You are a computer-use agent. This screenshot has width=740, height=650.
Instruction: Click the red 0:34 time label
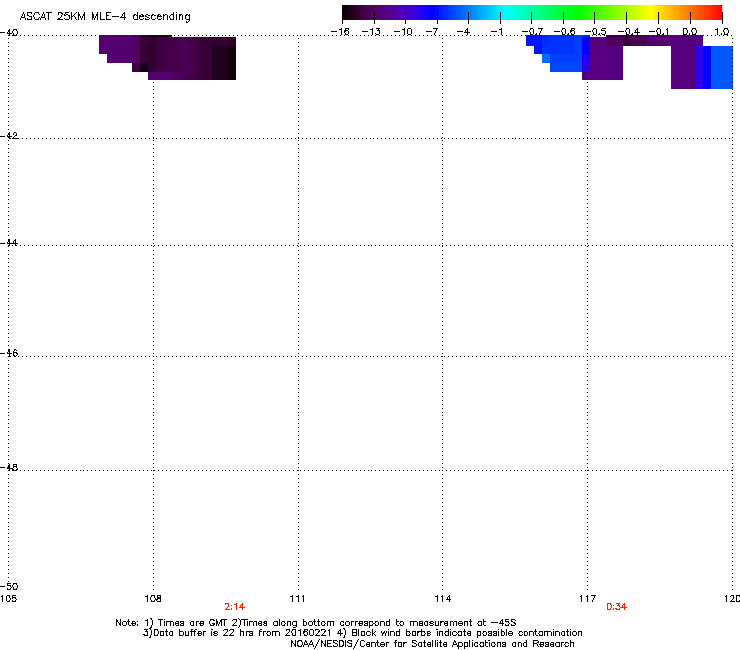[616, 607]
